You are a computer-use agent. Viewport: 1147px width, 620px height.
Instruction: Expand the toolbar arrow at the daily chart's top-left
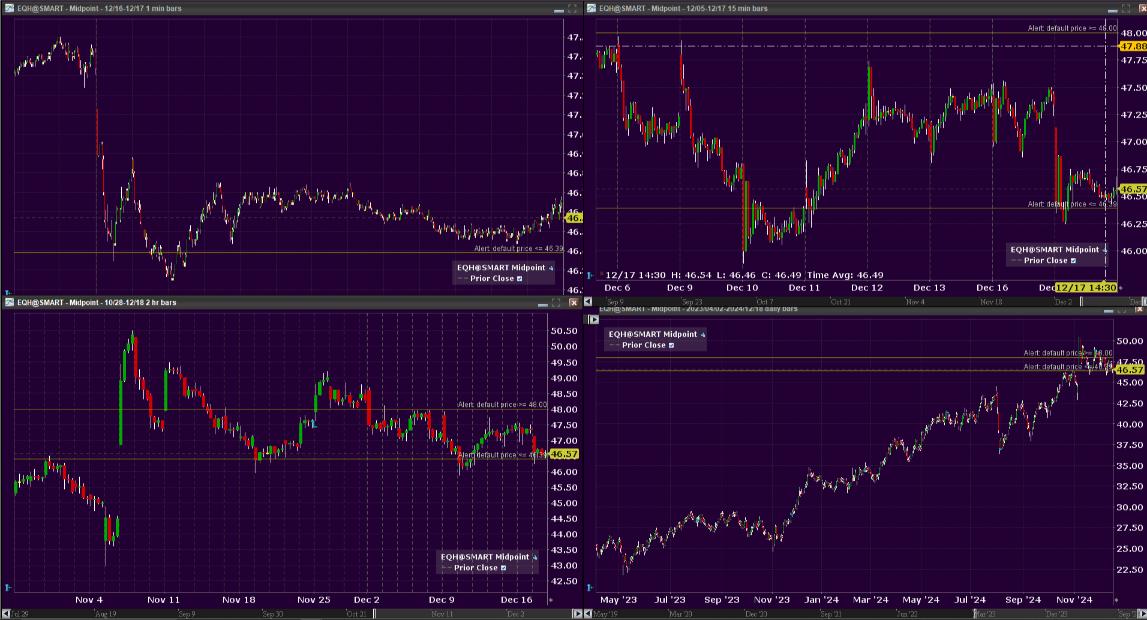593,320
